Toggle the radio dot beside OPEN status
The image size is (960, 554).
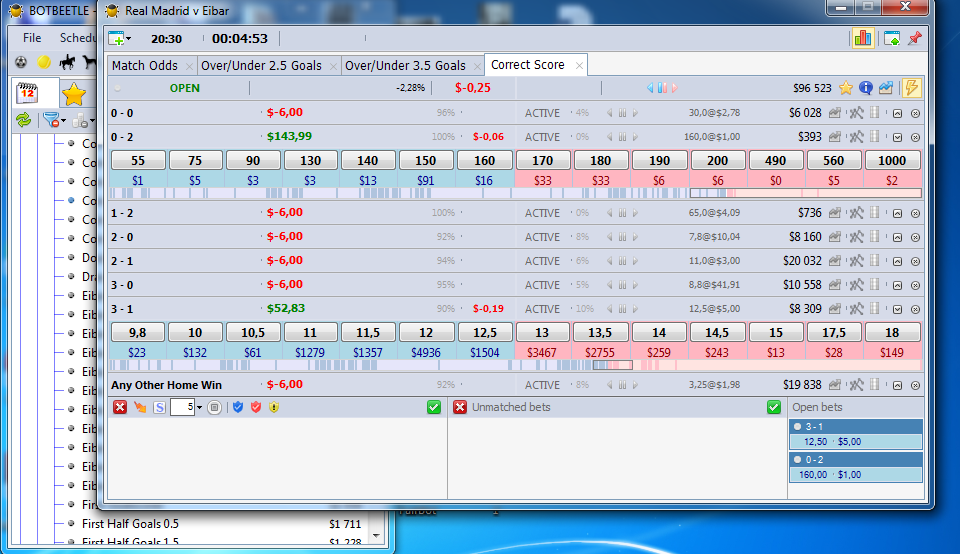pyautogui.click(x=118, y=88)
